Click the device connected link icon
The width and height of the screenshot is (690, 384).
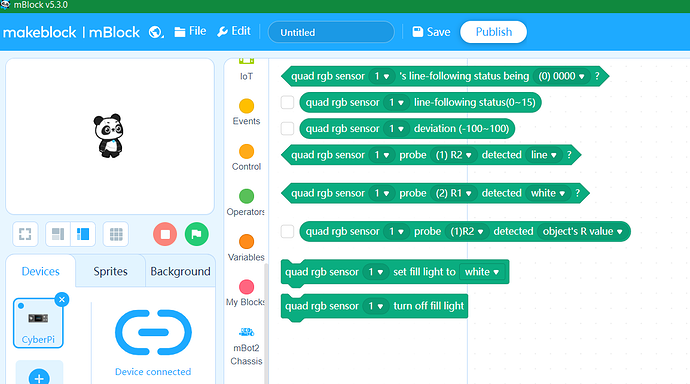tap(153, 333)
